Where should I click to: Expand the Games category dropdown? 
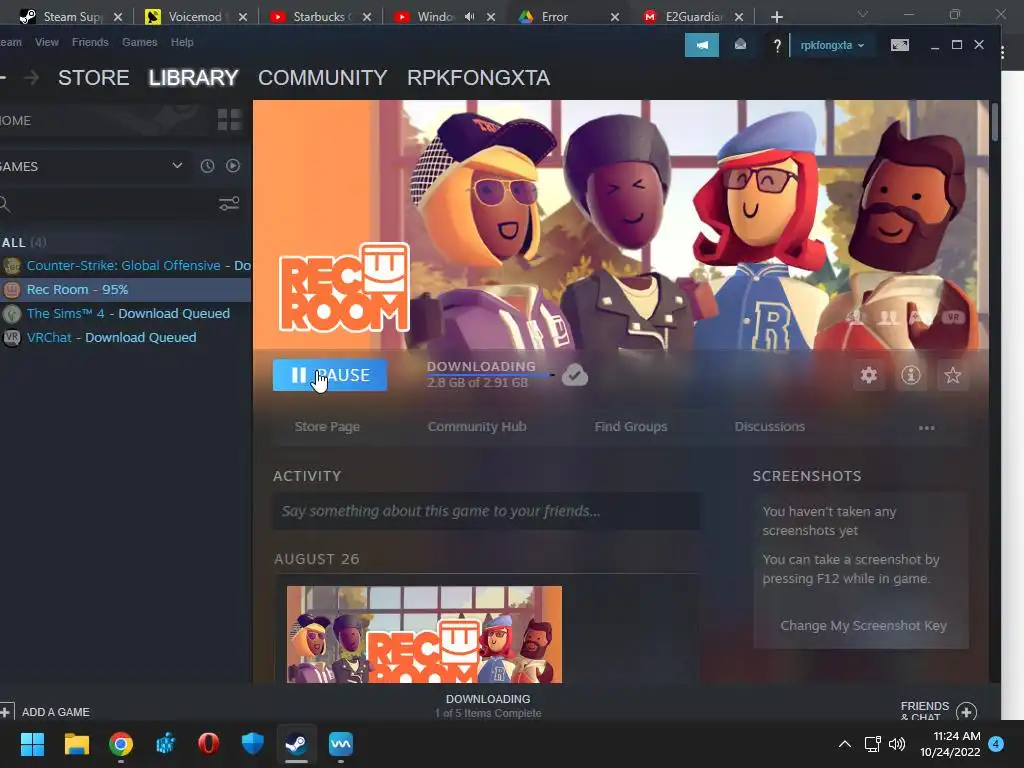(177, 166)
